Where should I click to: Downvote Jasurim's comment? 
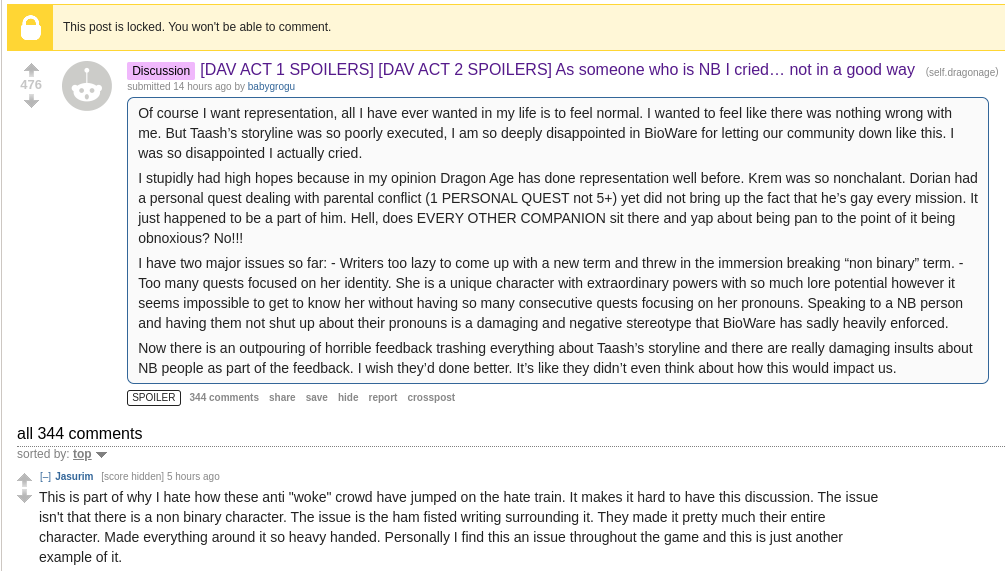coord(24,496)
